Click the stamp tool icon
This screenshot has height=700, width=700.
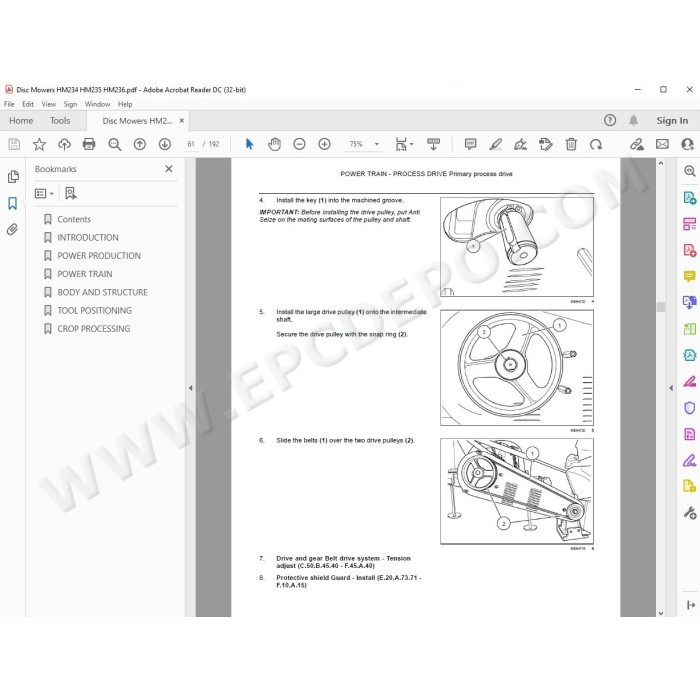click(546, 144)
